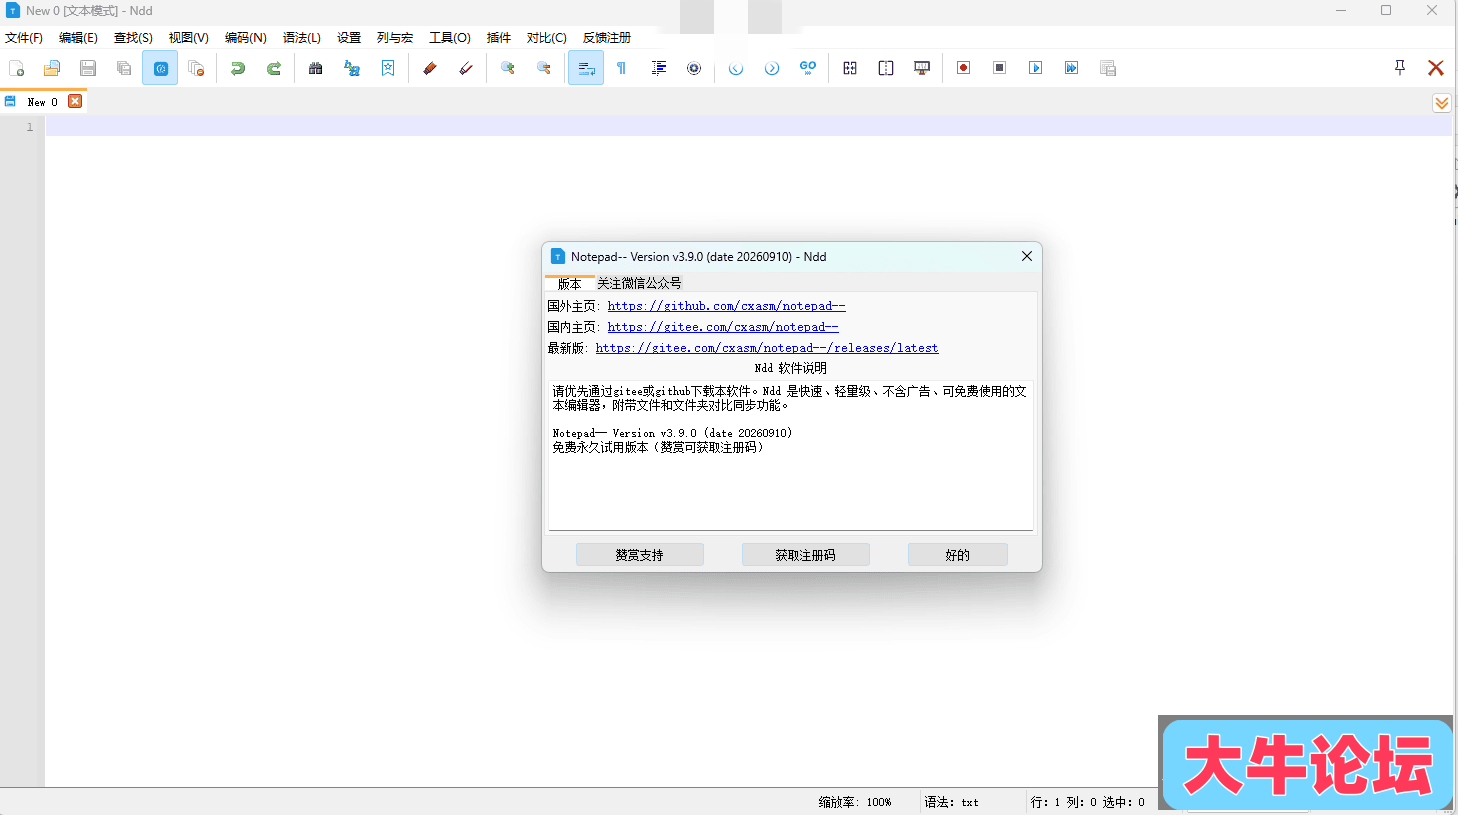Open the 插件 menu
1458x815 pixels.
[x=499, y=38]
